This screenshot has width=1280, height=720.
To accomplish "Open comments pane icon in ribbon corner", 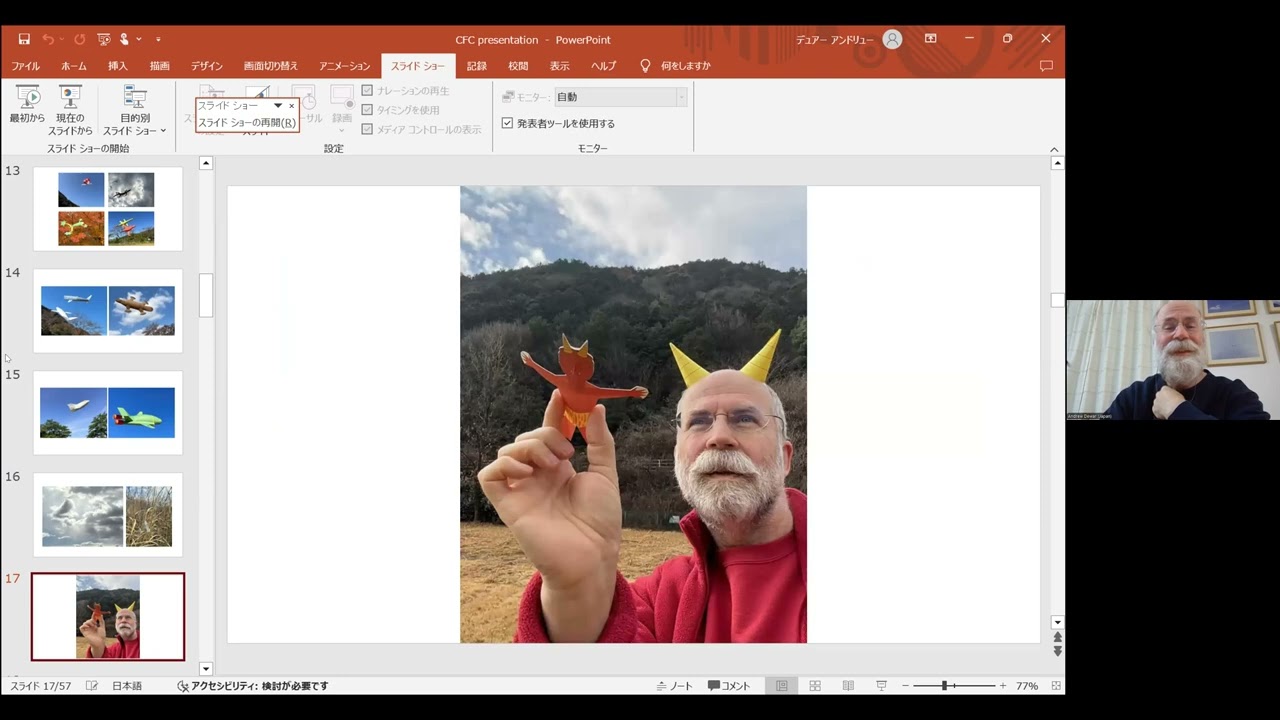I will 1046,66.
